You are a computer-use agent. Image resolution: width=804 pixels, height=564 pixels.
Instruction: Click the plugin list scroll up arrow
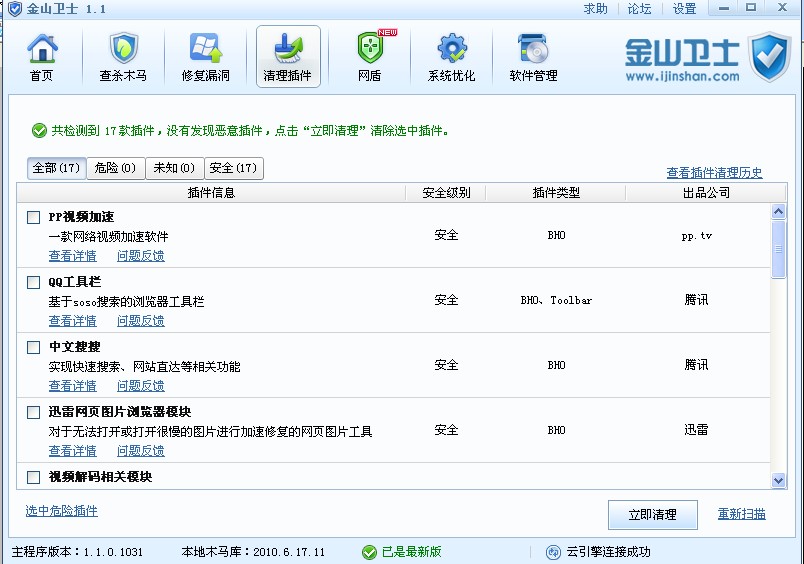[x=778, y=211]
